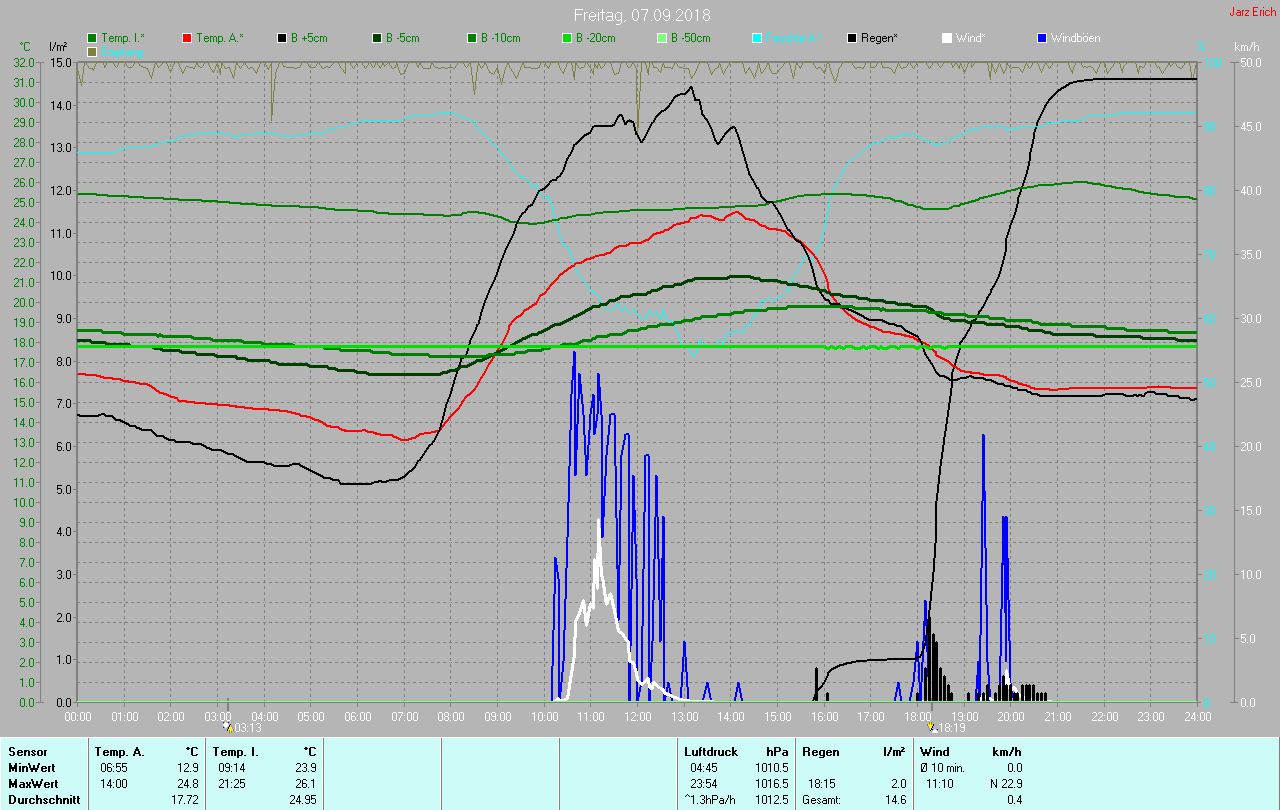Click the Sensor header in stats table
This screenshot has height=810, width=1280.
click(x=27, y=751)
